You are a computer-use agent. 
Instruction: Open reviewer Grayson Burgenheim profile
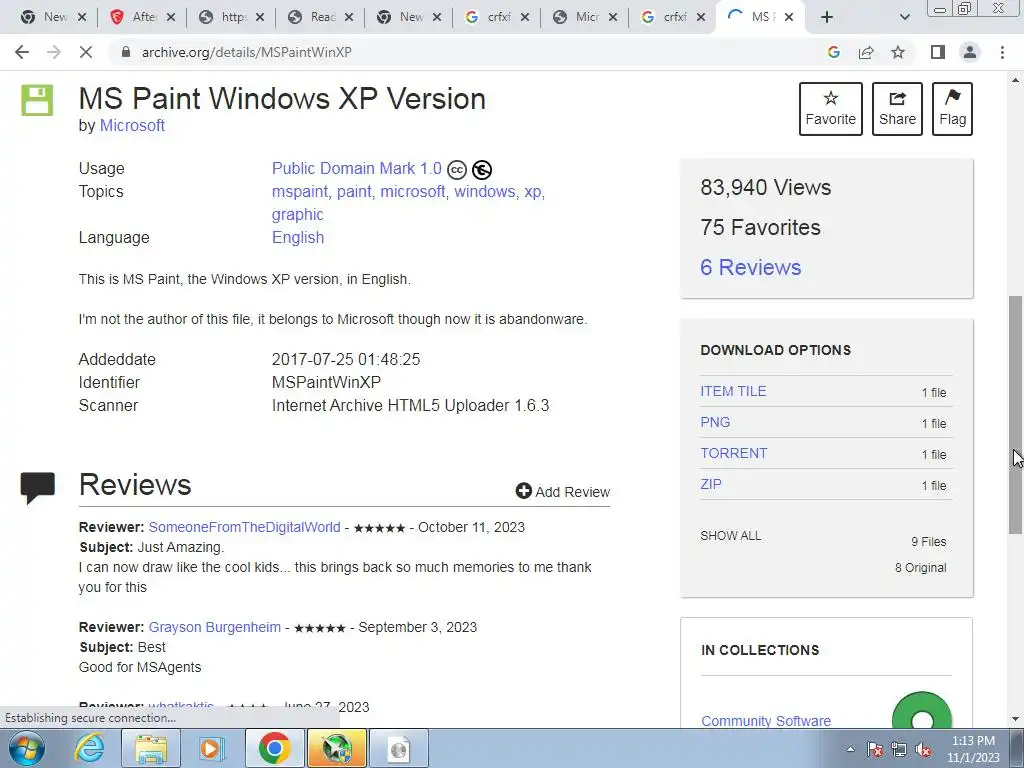[x=214, y=627]
